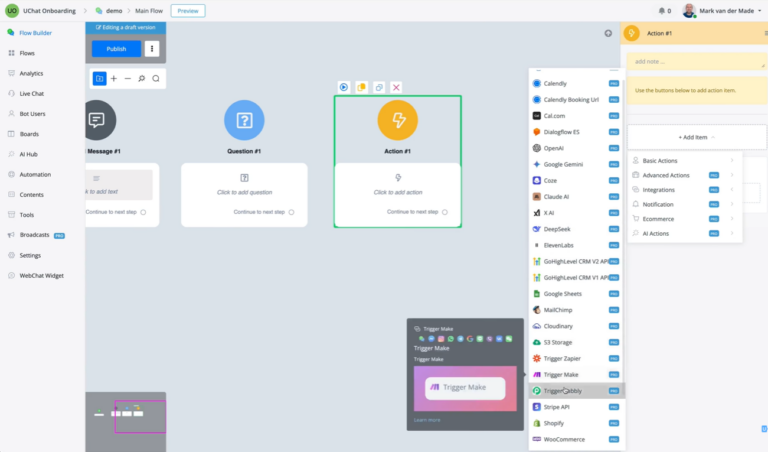Click the add note field
Viewport: 768px width, 452px height.
pyautogui.click(x=696, y=62)
